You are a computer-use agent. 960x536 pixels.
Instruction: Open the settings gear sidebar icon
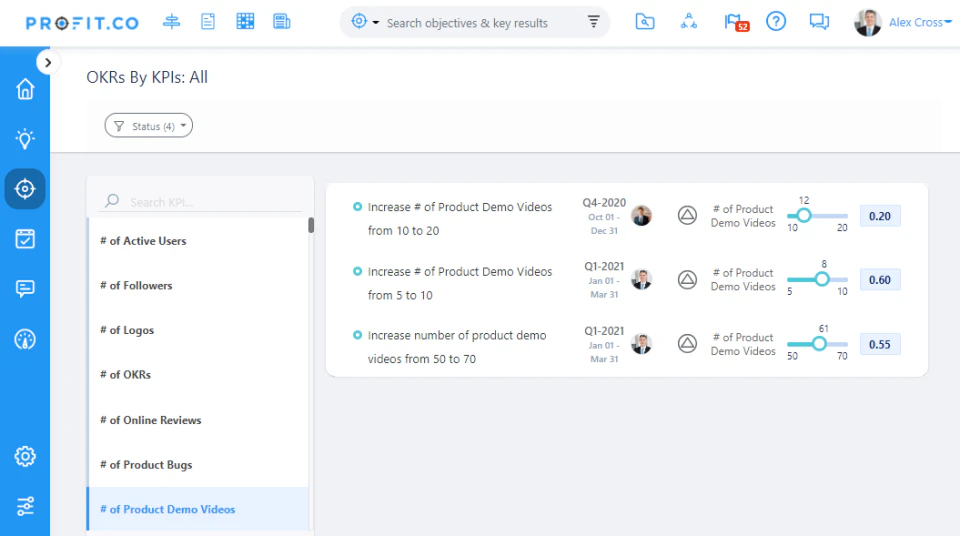25,456
